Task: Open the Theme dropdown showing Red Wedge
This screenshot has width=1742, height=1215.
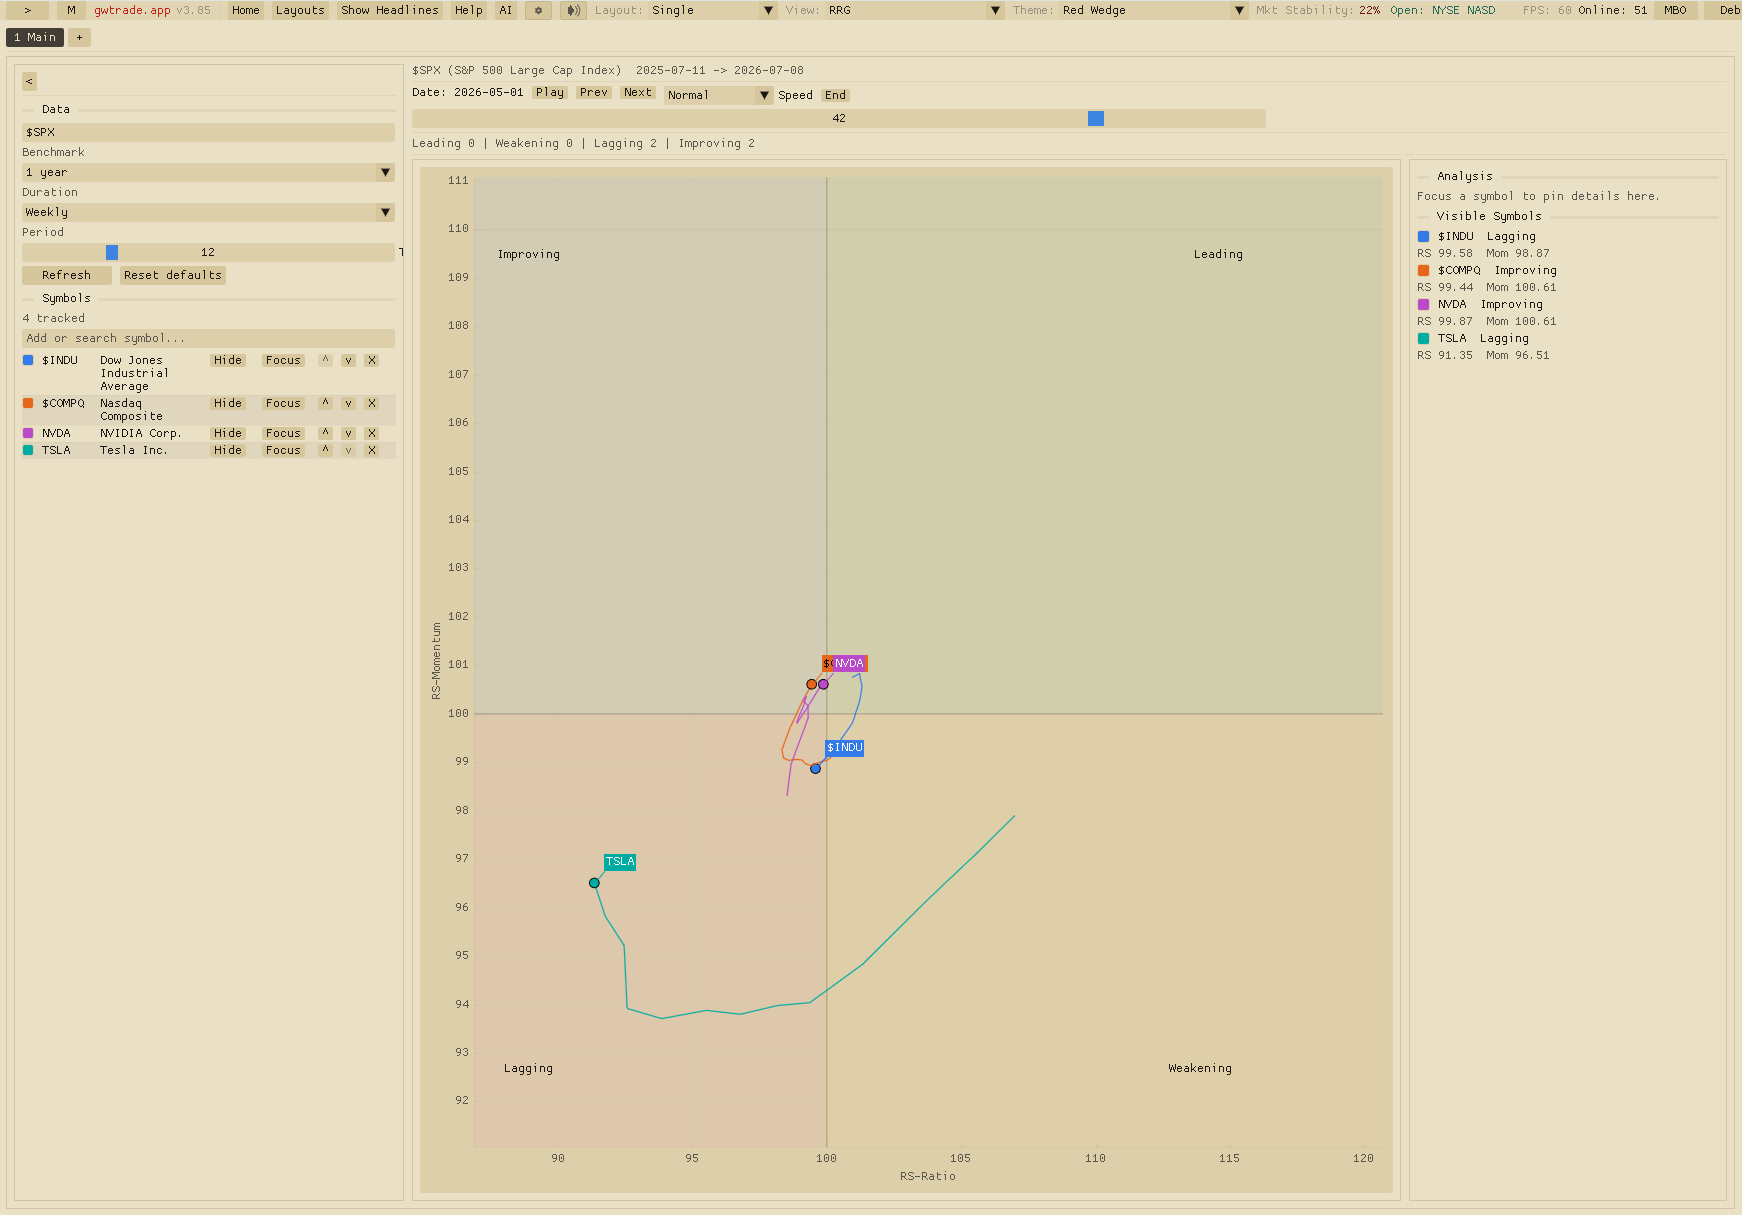Action: tap(1153, 10)
